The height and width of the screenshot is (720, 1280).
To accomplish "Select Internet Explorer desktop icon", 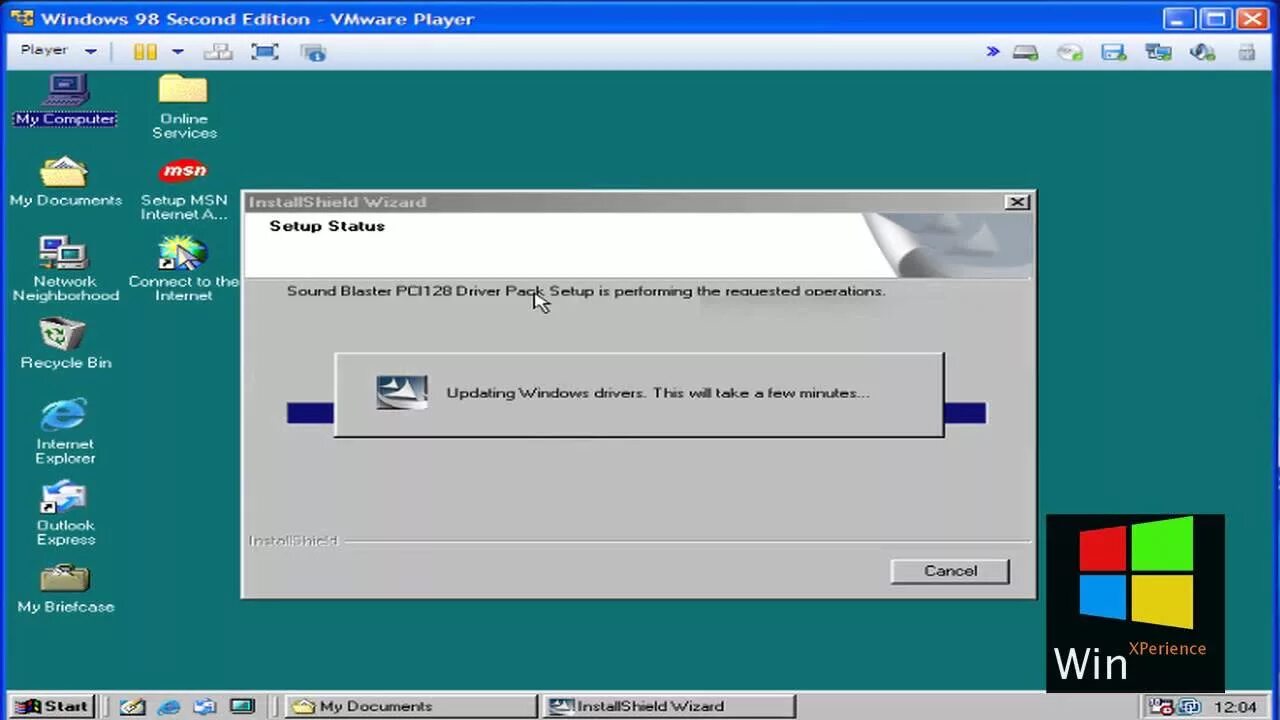I will [65, 431].
